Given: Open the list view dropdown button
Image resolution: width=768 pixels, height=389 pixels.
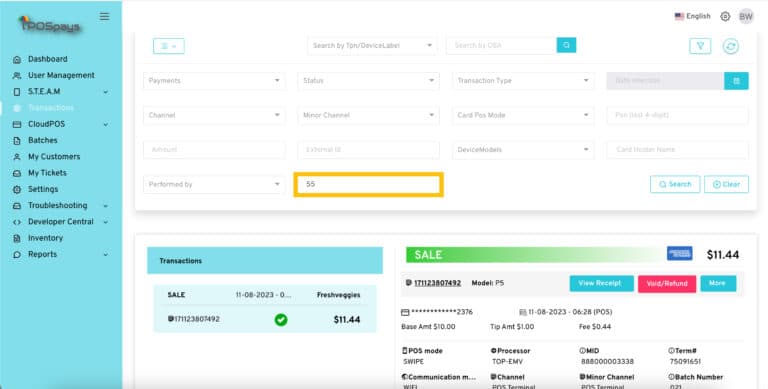Looking at the screenshot, I should 168,46.
